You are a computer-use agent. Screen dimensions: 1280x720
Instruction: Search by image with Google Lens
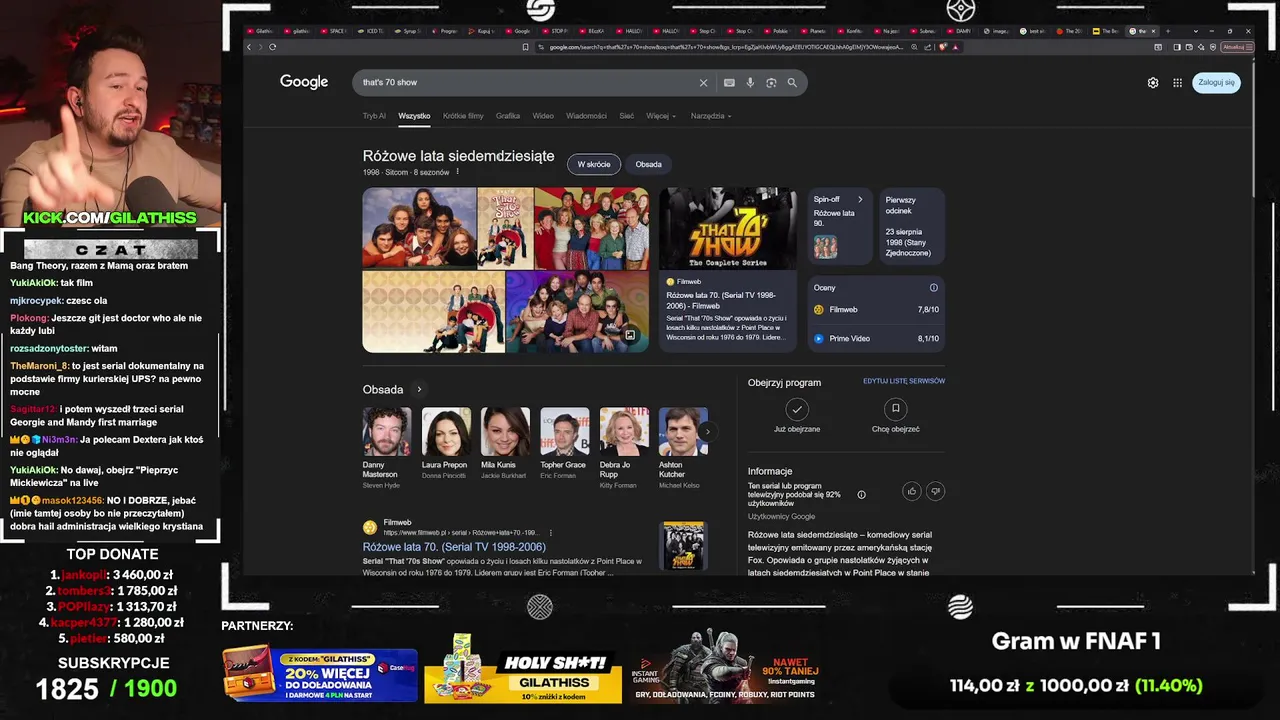[771, 83]
